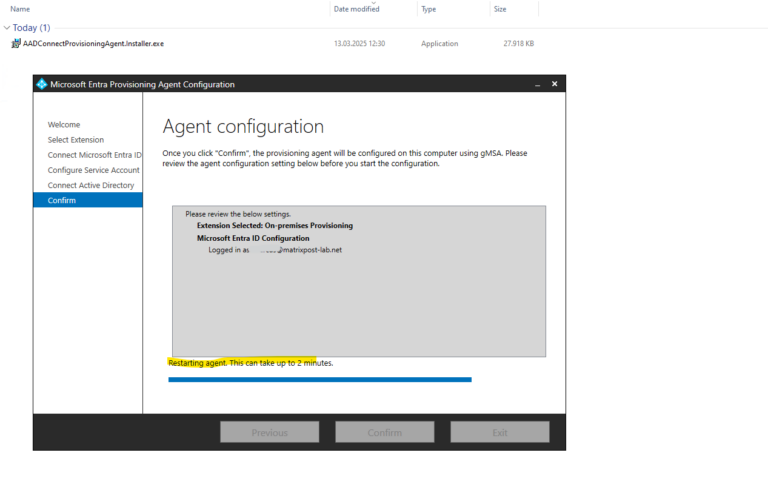Screen dimensions: 768x484
Task: Click the Previous button
Action: 269,432
